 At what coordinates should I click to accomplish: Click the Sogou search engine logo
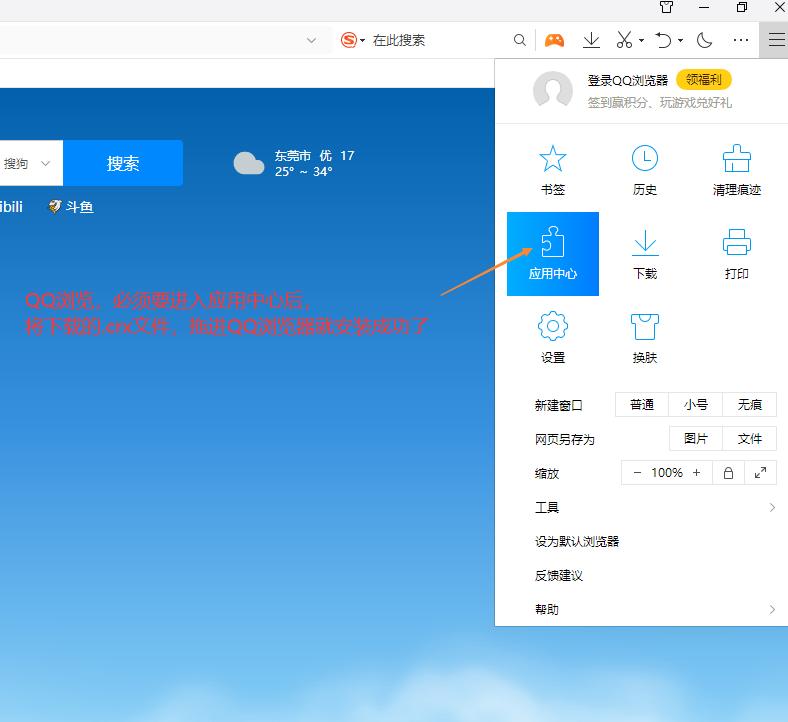[x=348, y=40]
